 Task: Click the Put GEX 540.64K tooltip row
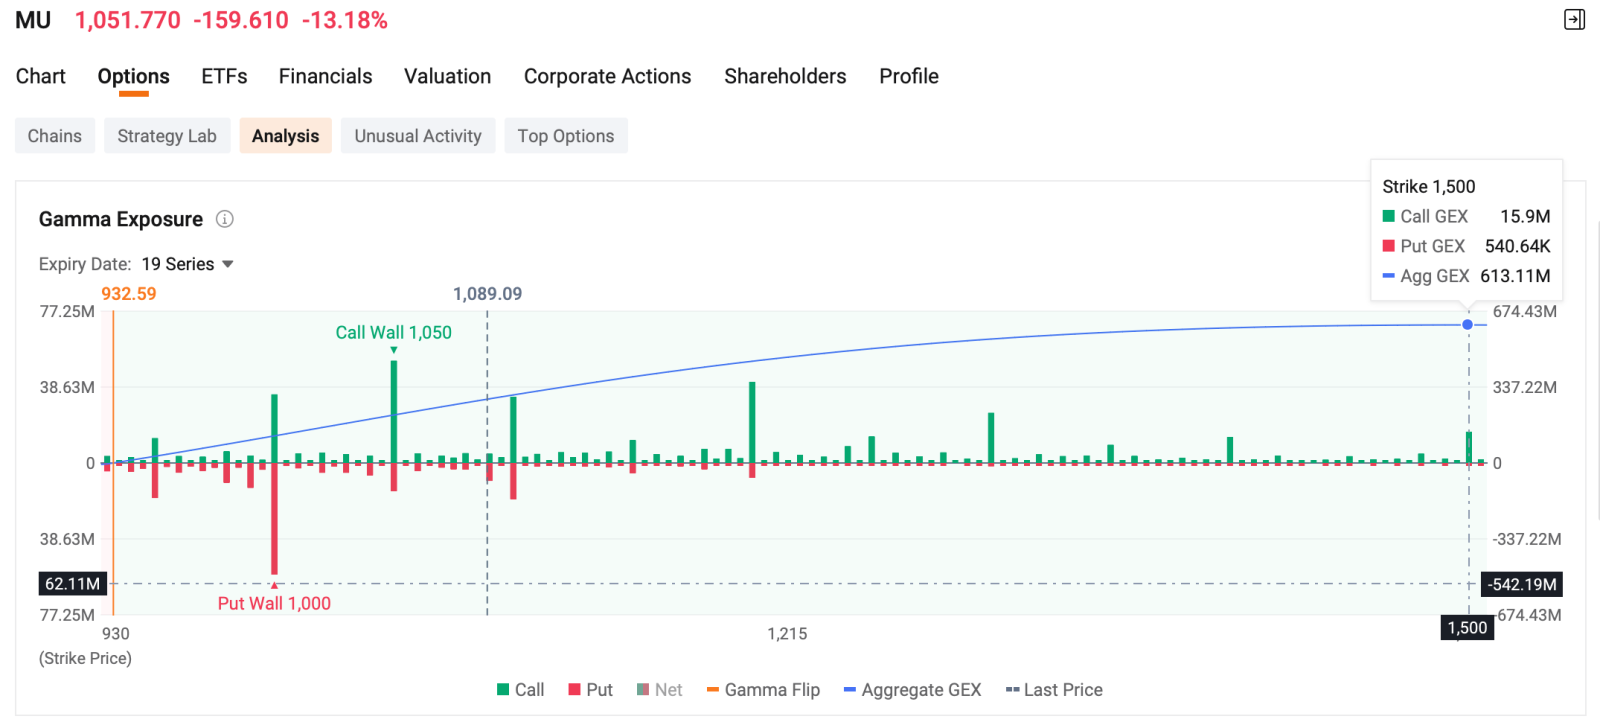[x=1466, y=246]
